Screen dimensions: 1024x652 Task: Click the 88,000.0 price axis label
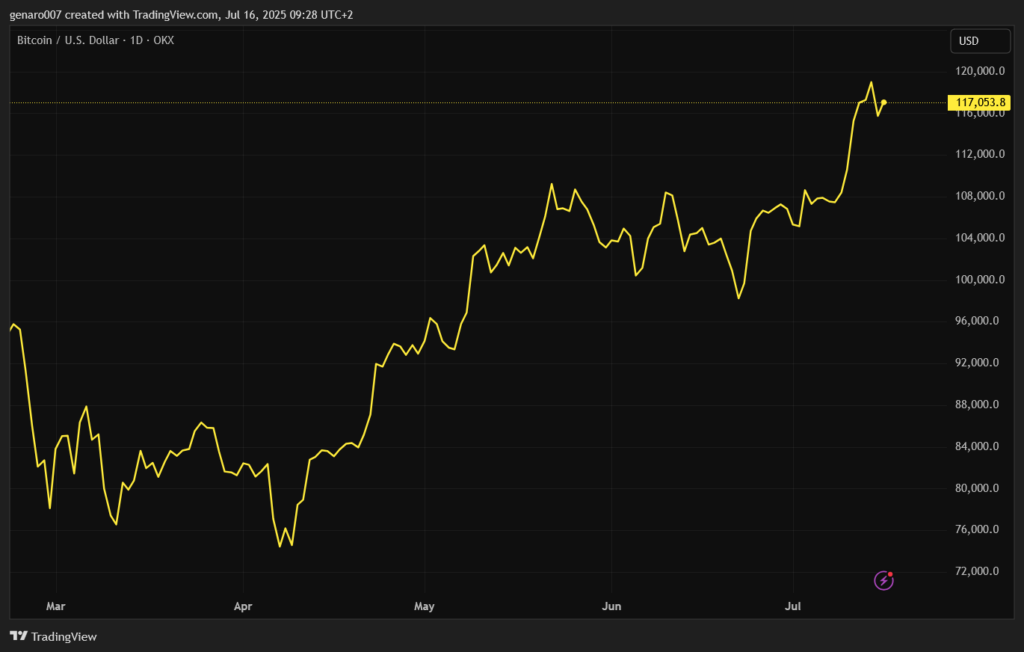981,405
